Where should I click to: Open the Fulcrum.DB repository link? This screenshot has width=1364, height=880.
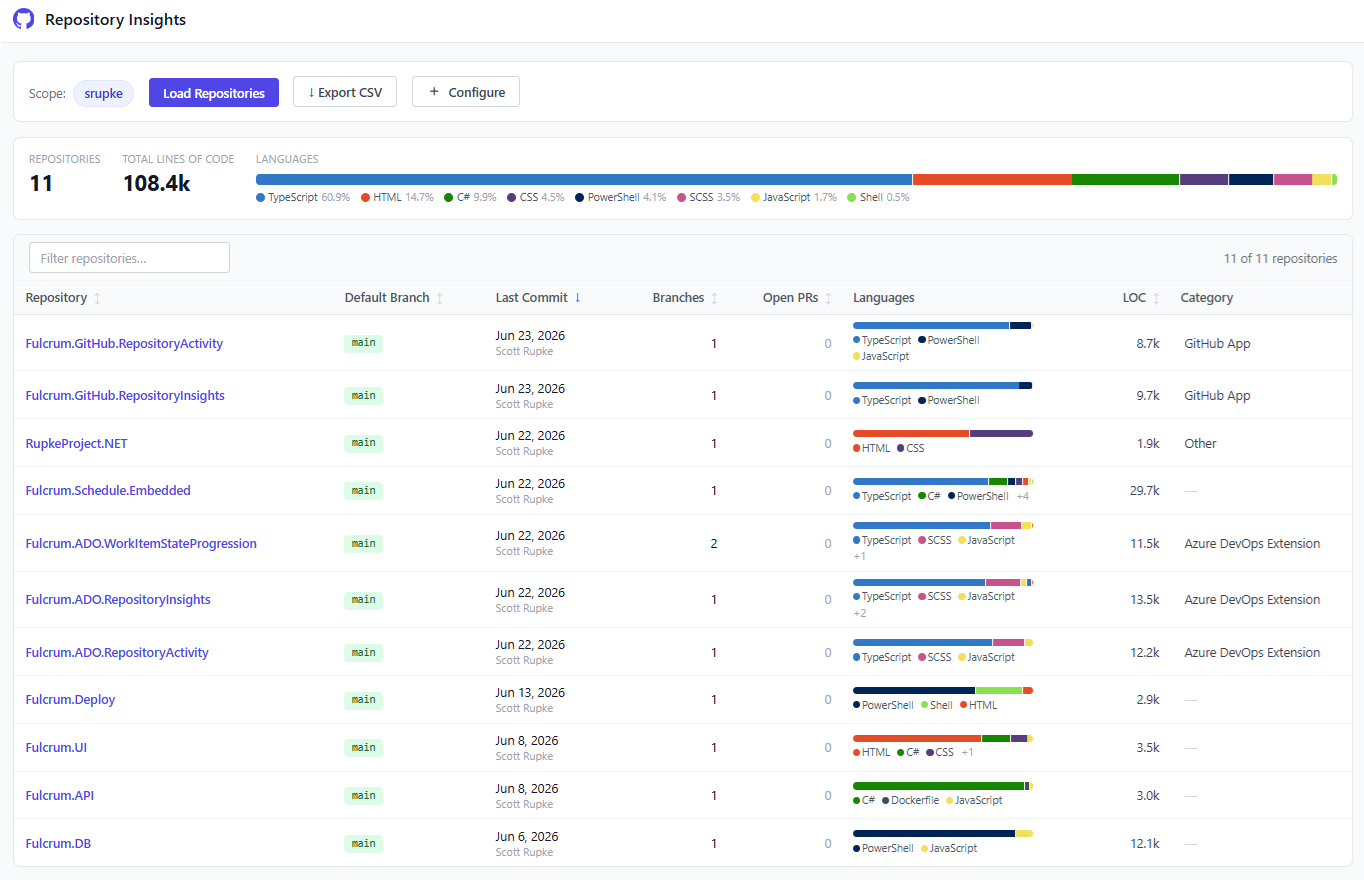[x=58, y=843]
